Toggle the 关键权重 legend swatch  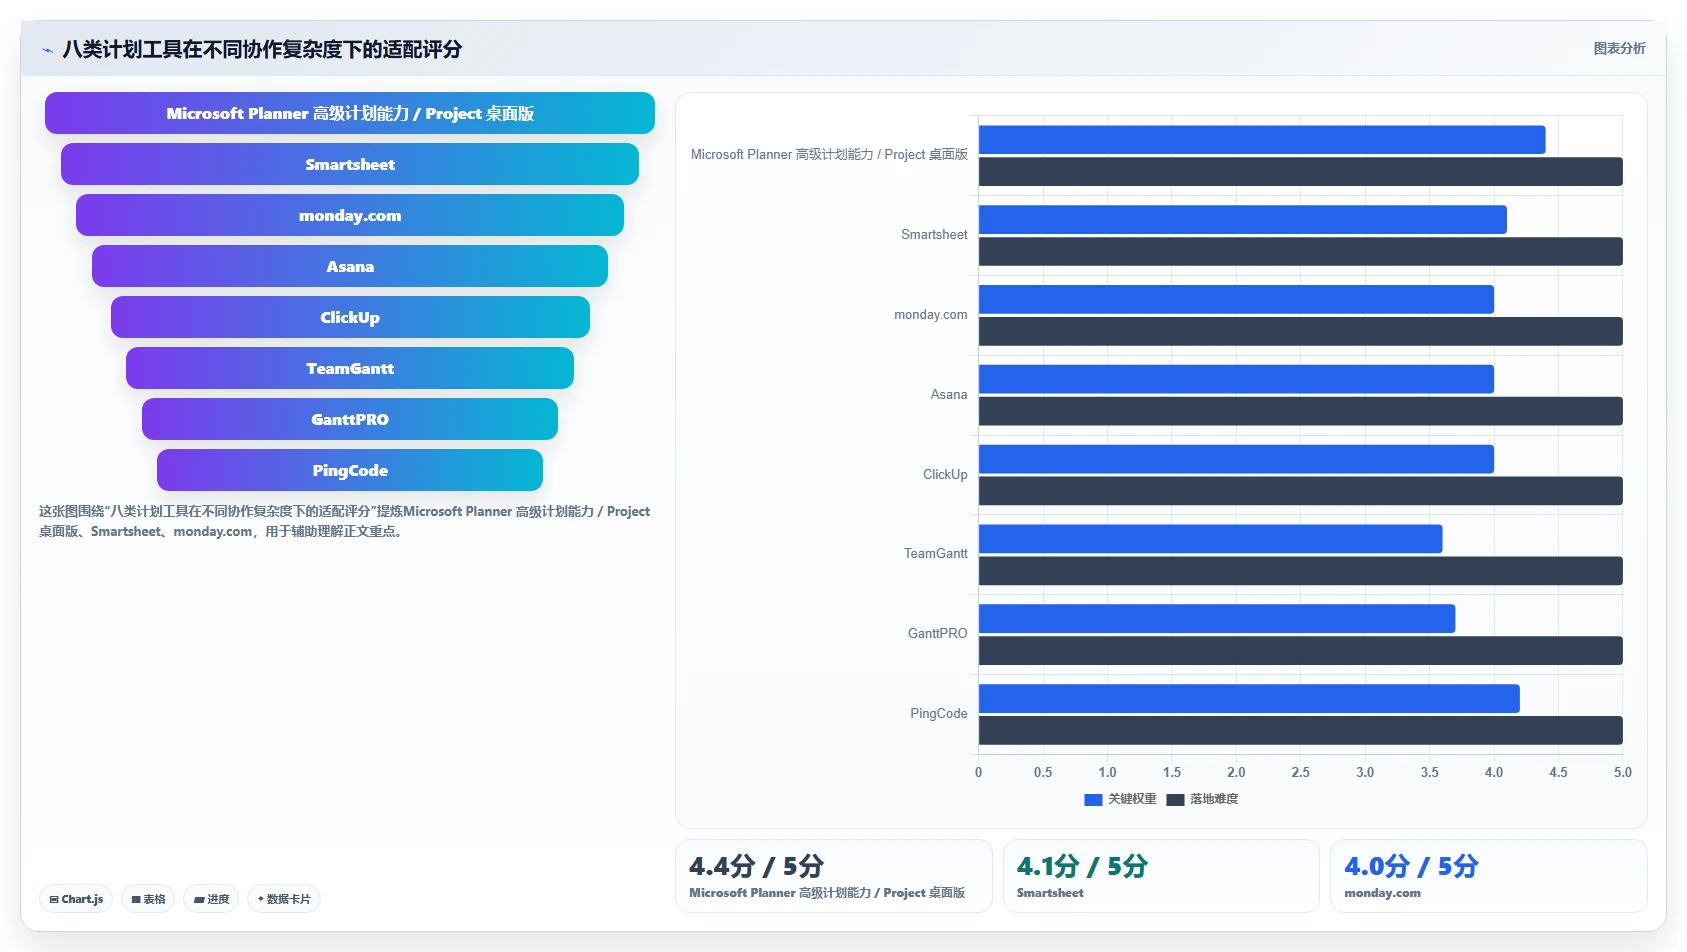pos(1093,799)
